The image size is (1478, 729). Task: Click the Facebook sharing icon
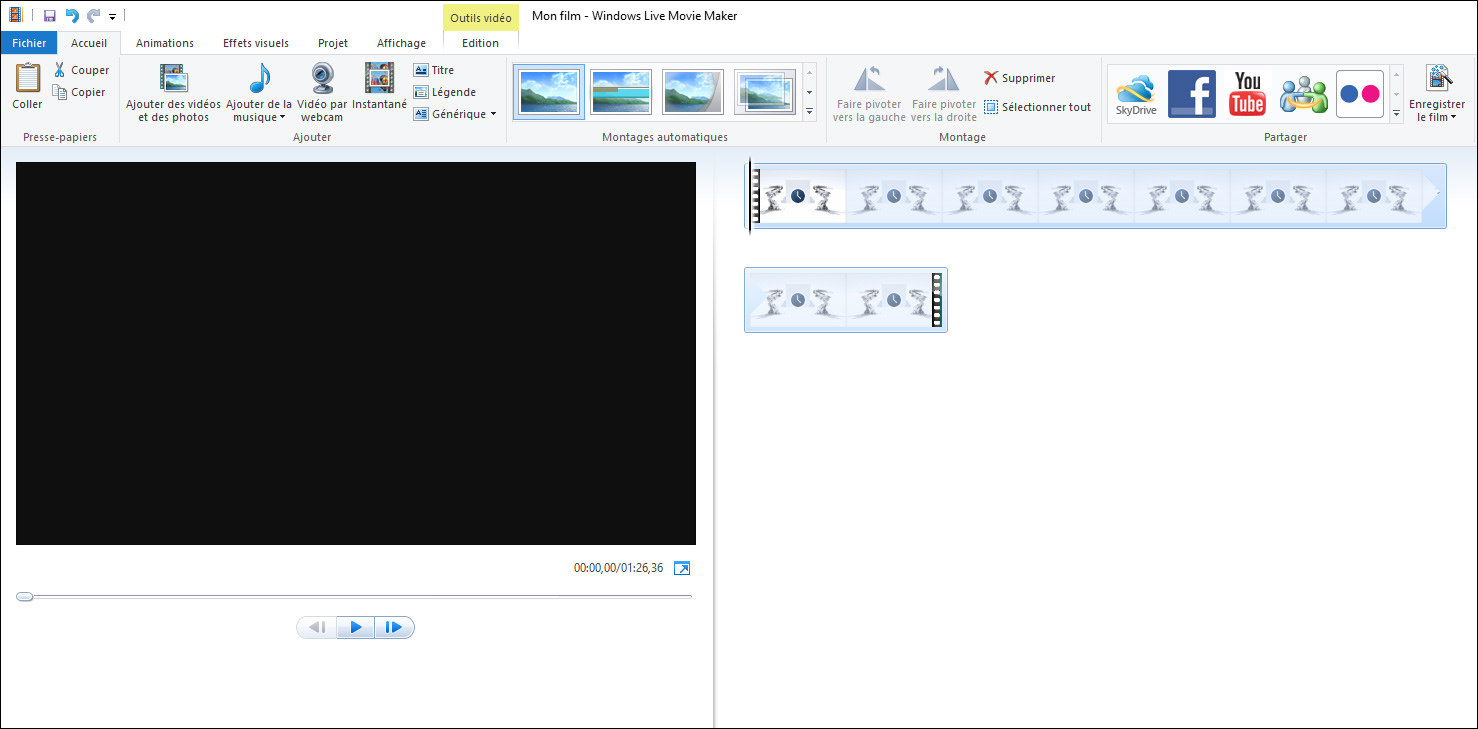[x=1191, y=93]
